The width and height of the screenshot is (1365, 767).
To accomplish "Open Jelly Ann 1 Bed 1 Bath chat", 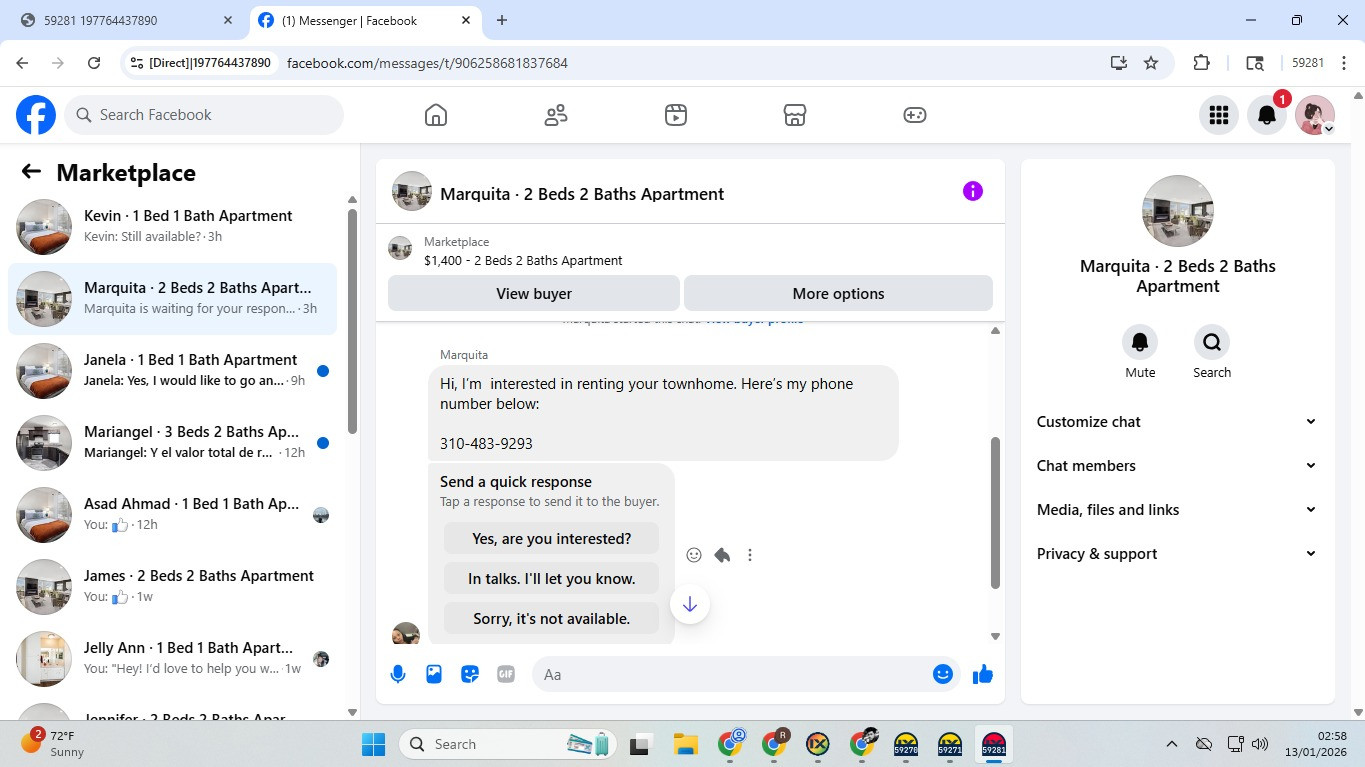I will pyautogui.click(x=172, y=659).
